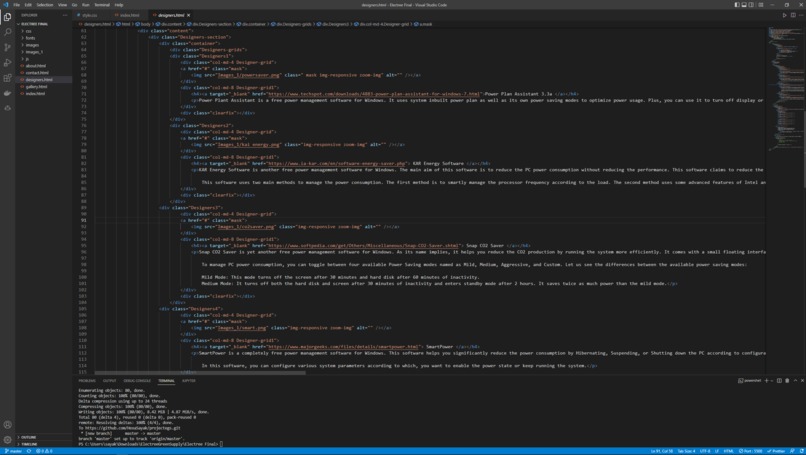Switch to the index.html editor tab
The height and width of the screenshot is (455, 806).
[x=129, y=15]
